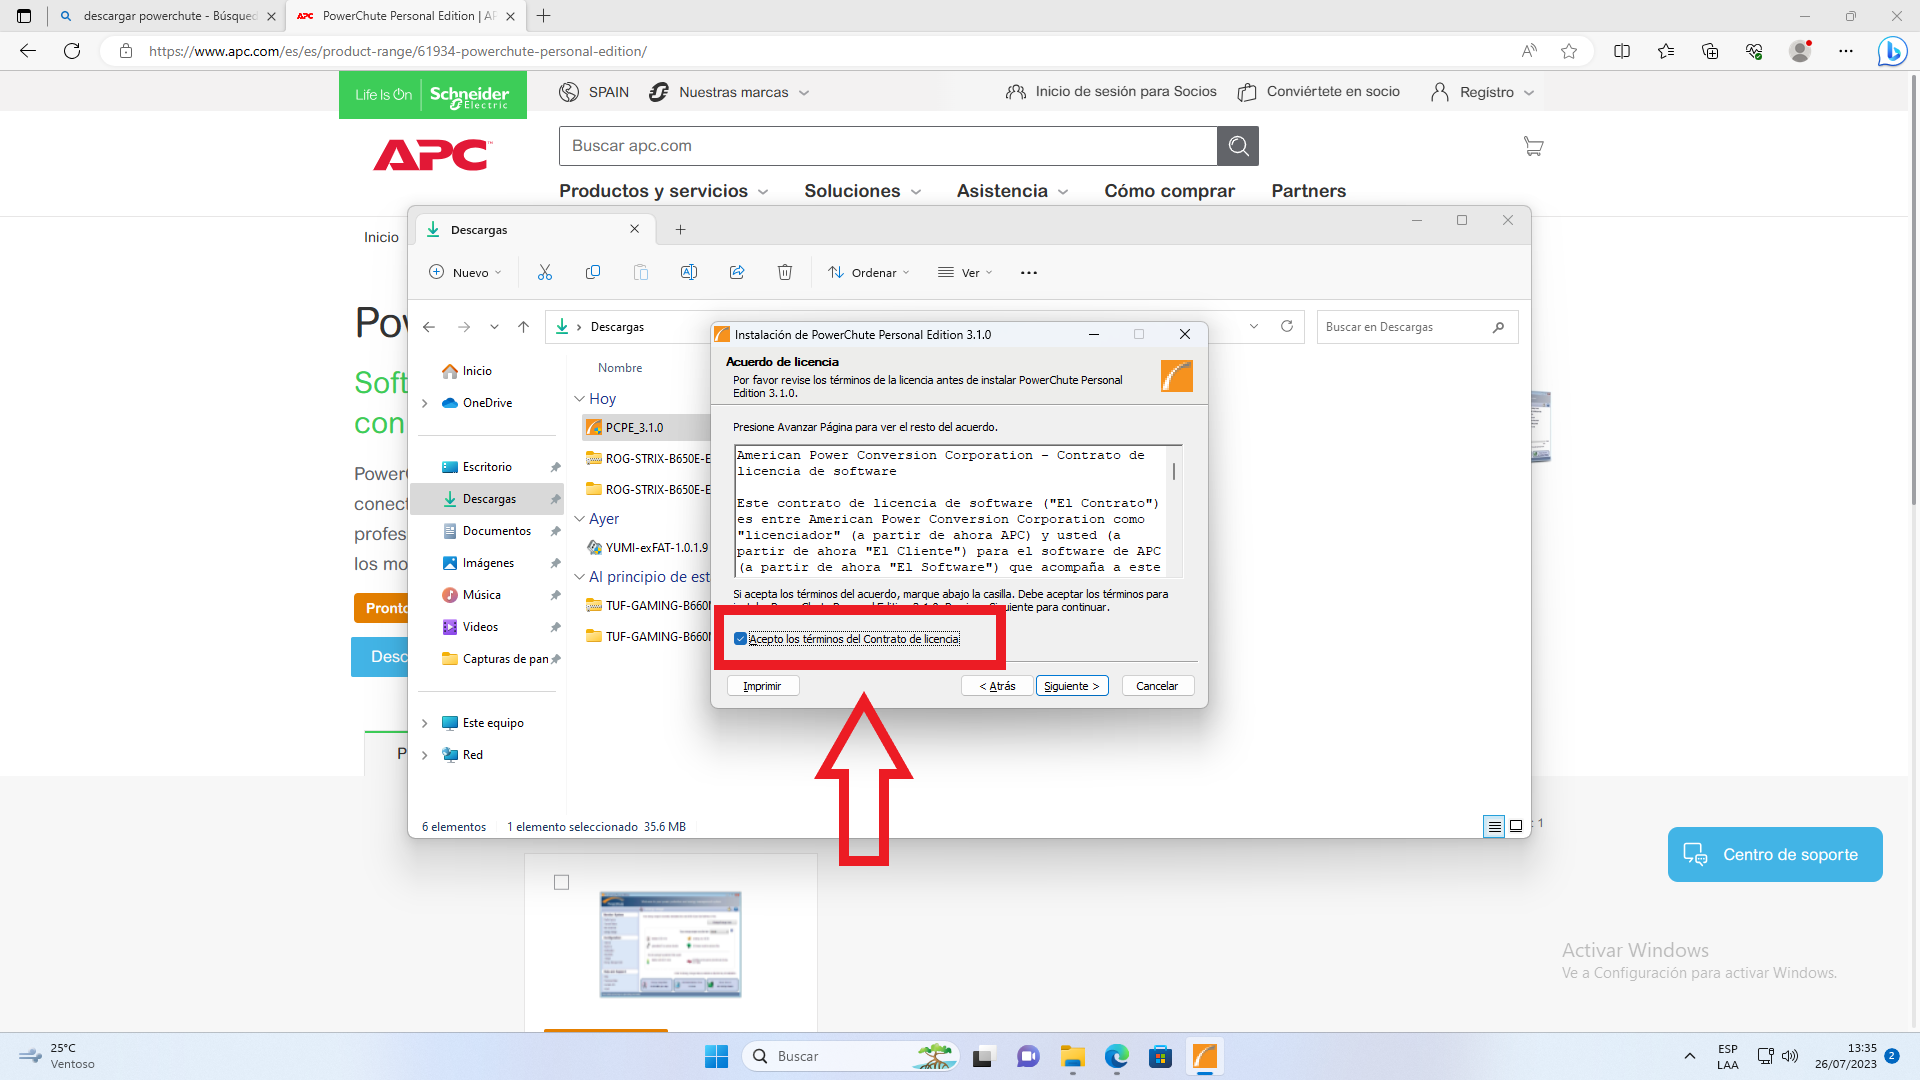
Task: Click the Share icon in Explorer toolbar
Action: [737, 272]
